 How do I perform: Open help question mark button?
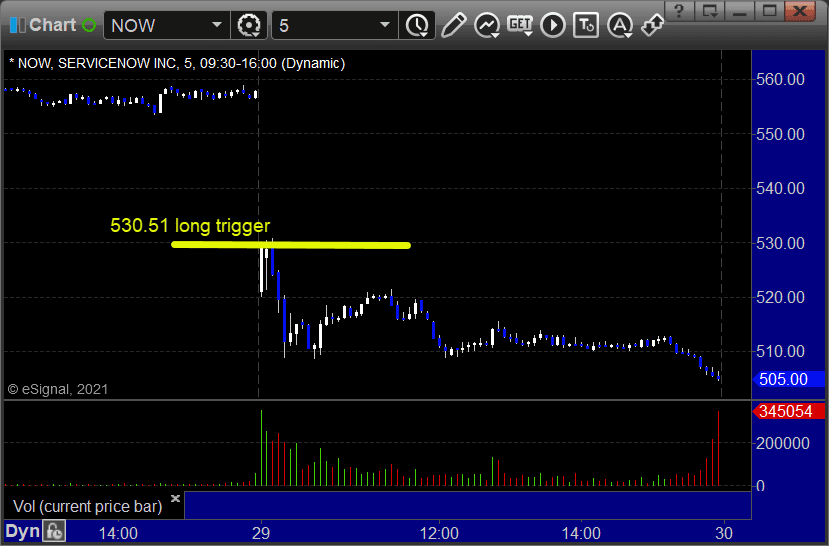pyautogui.click(x=679, y=11)
